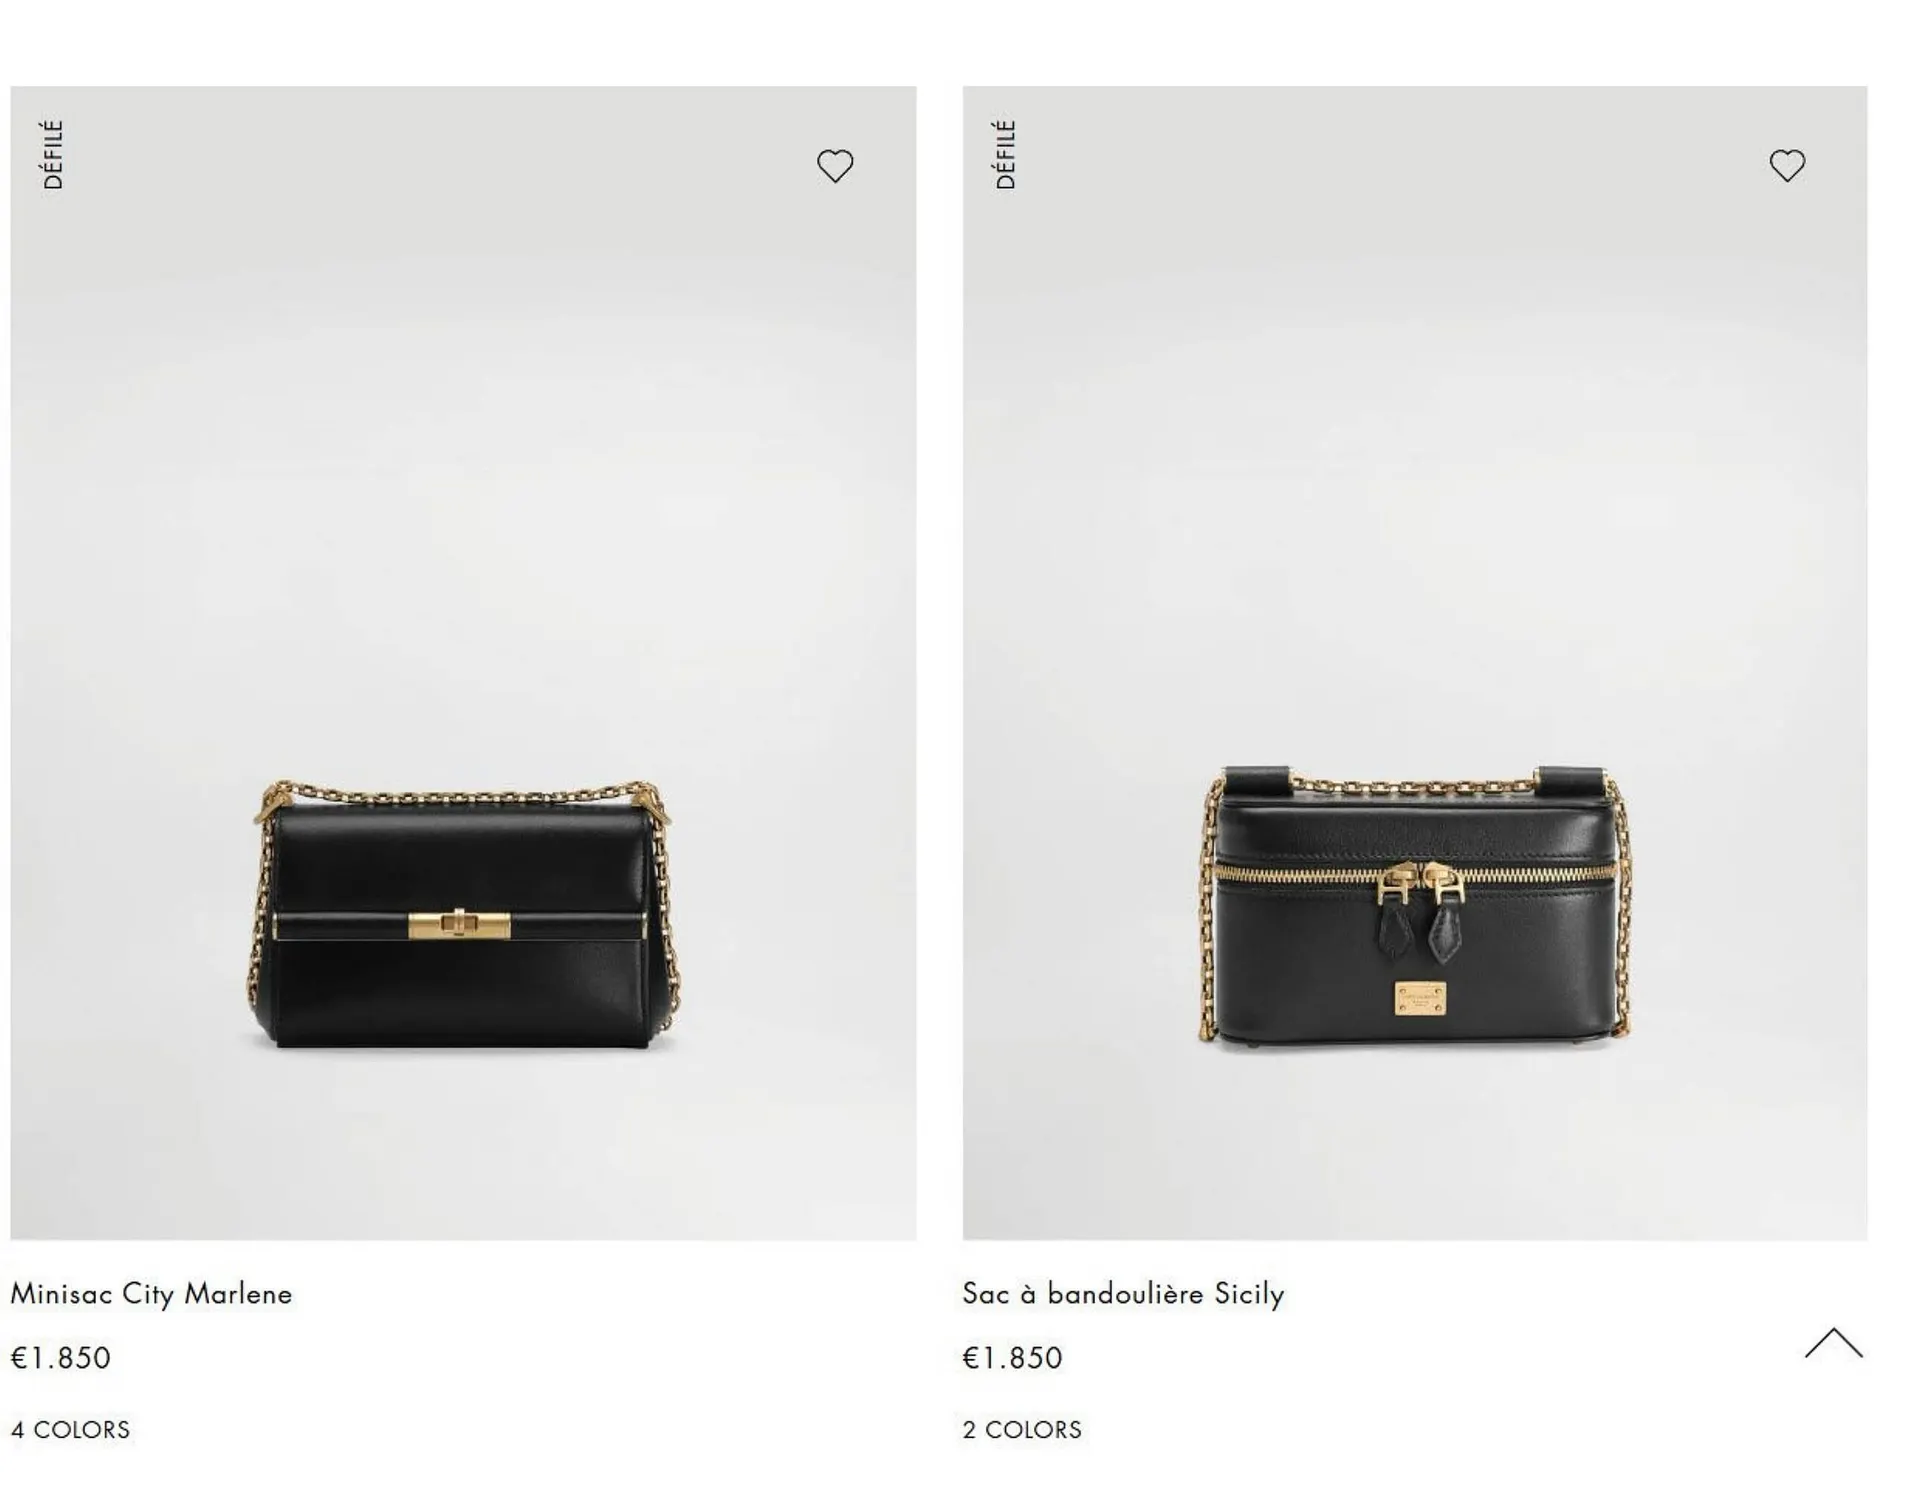The image size is (1920, 1491).
Task: Click the gold logo plaque on Sicily bag
Action: (1420, 999)
